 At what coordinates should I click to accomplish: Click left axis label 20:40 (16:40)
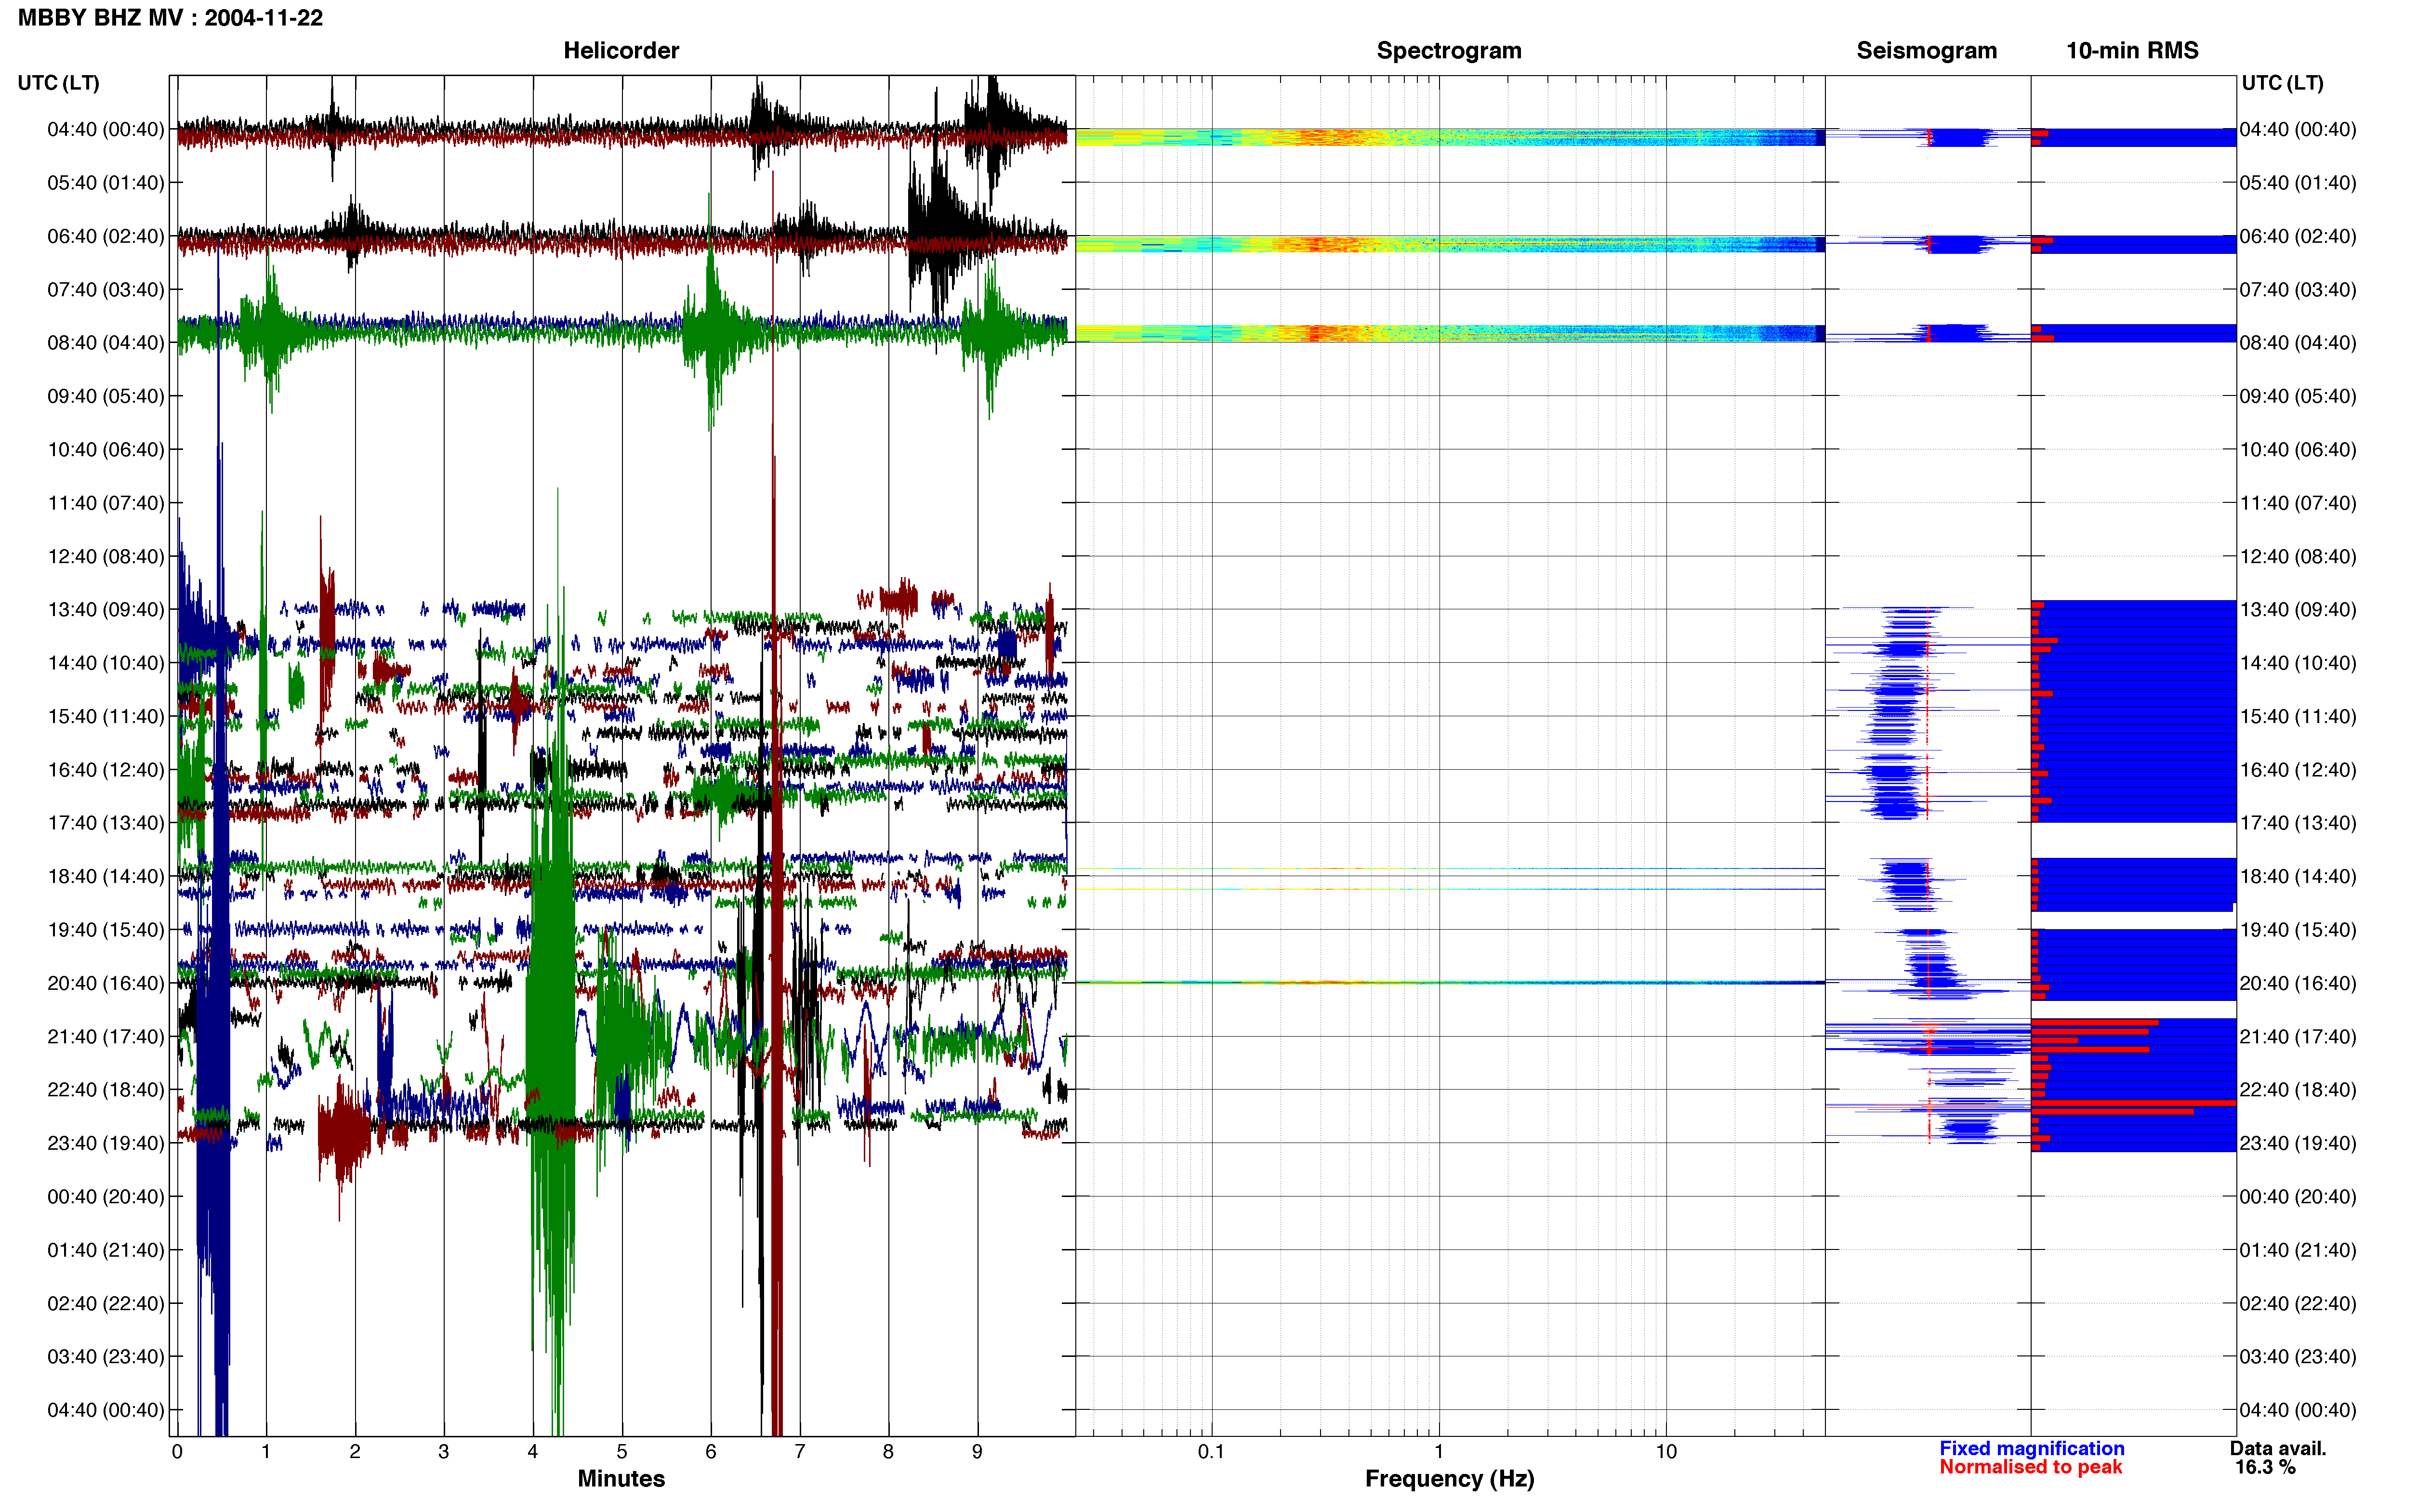coord(106,982)
